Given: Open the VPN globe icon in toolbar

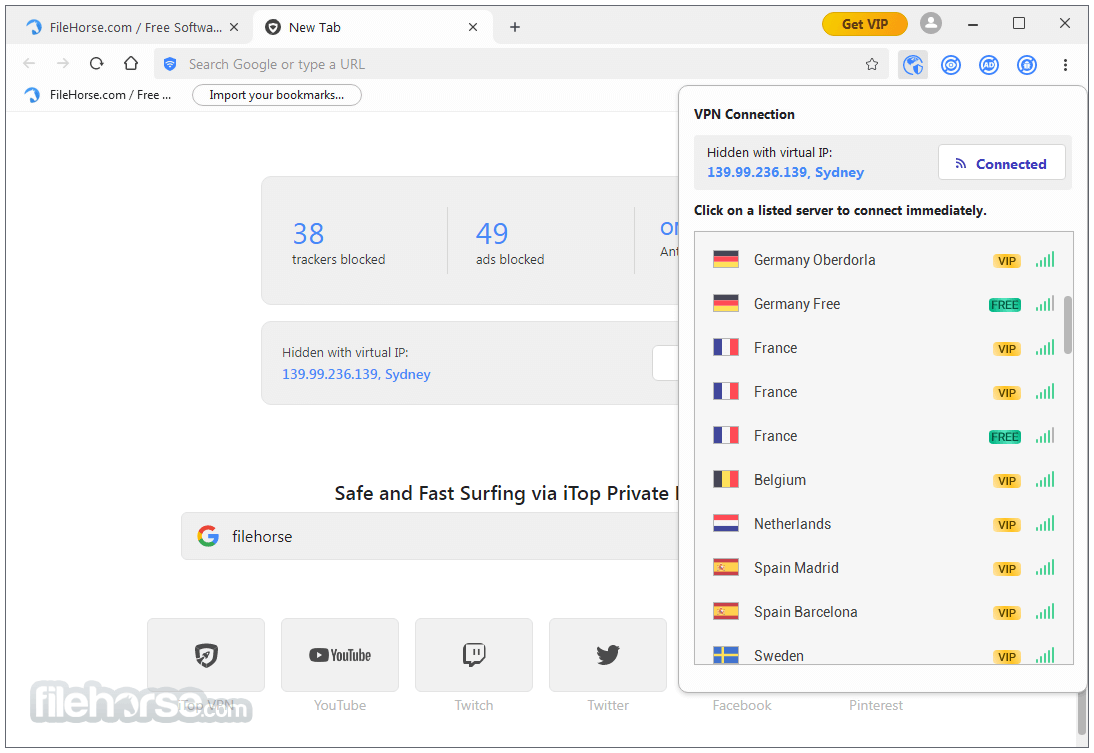Looking at the screenshot, I should click(x=913, y=65).
